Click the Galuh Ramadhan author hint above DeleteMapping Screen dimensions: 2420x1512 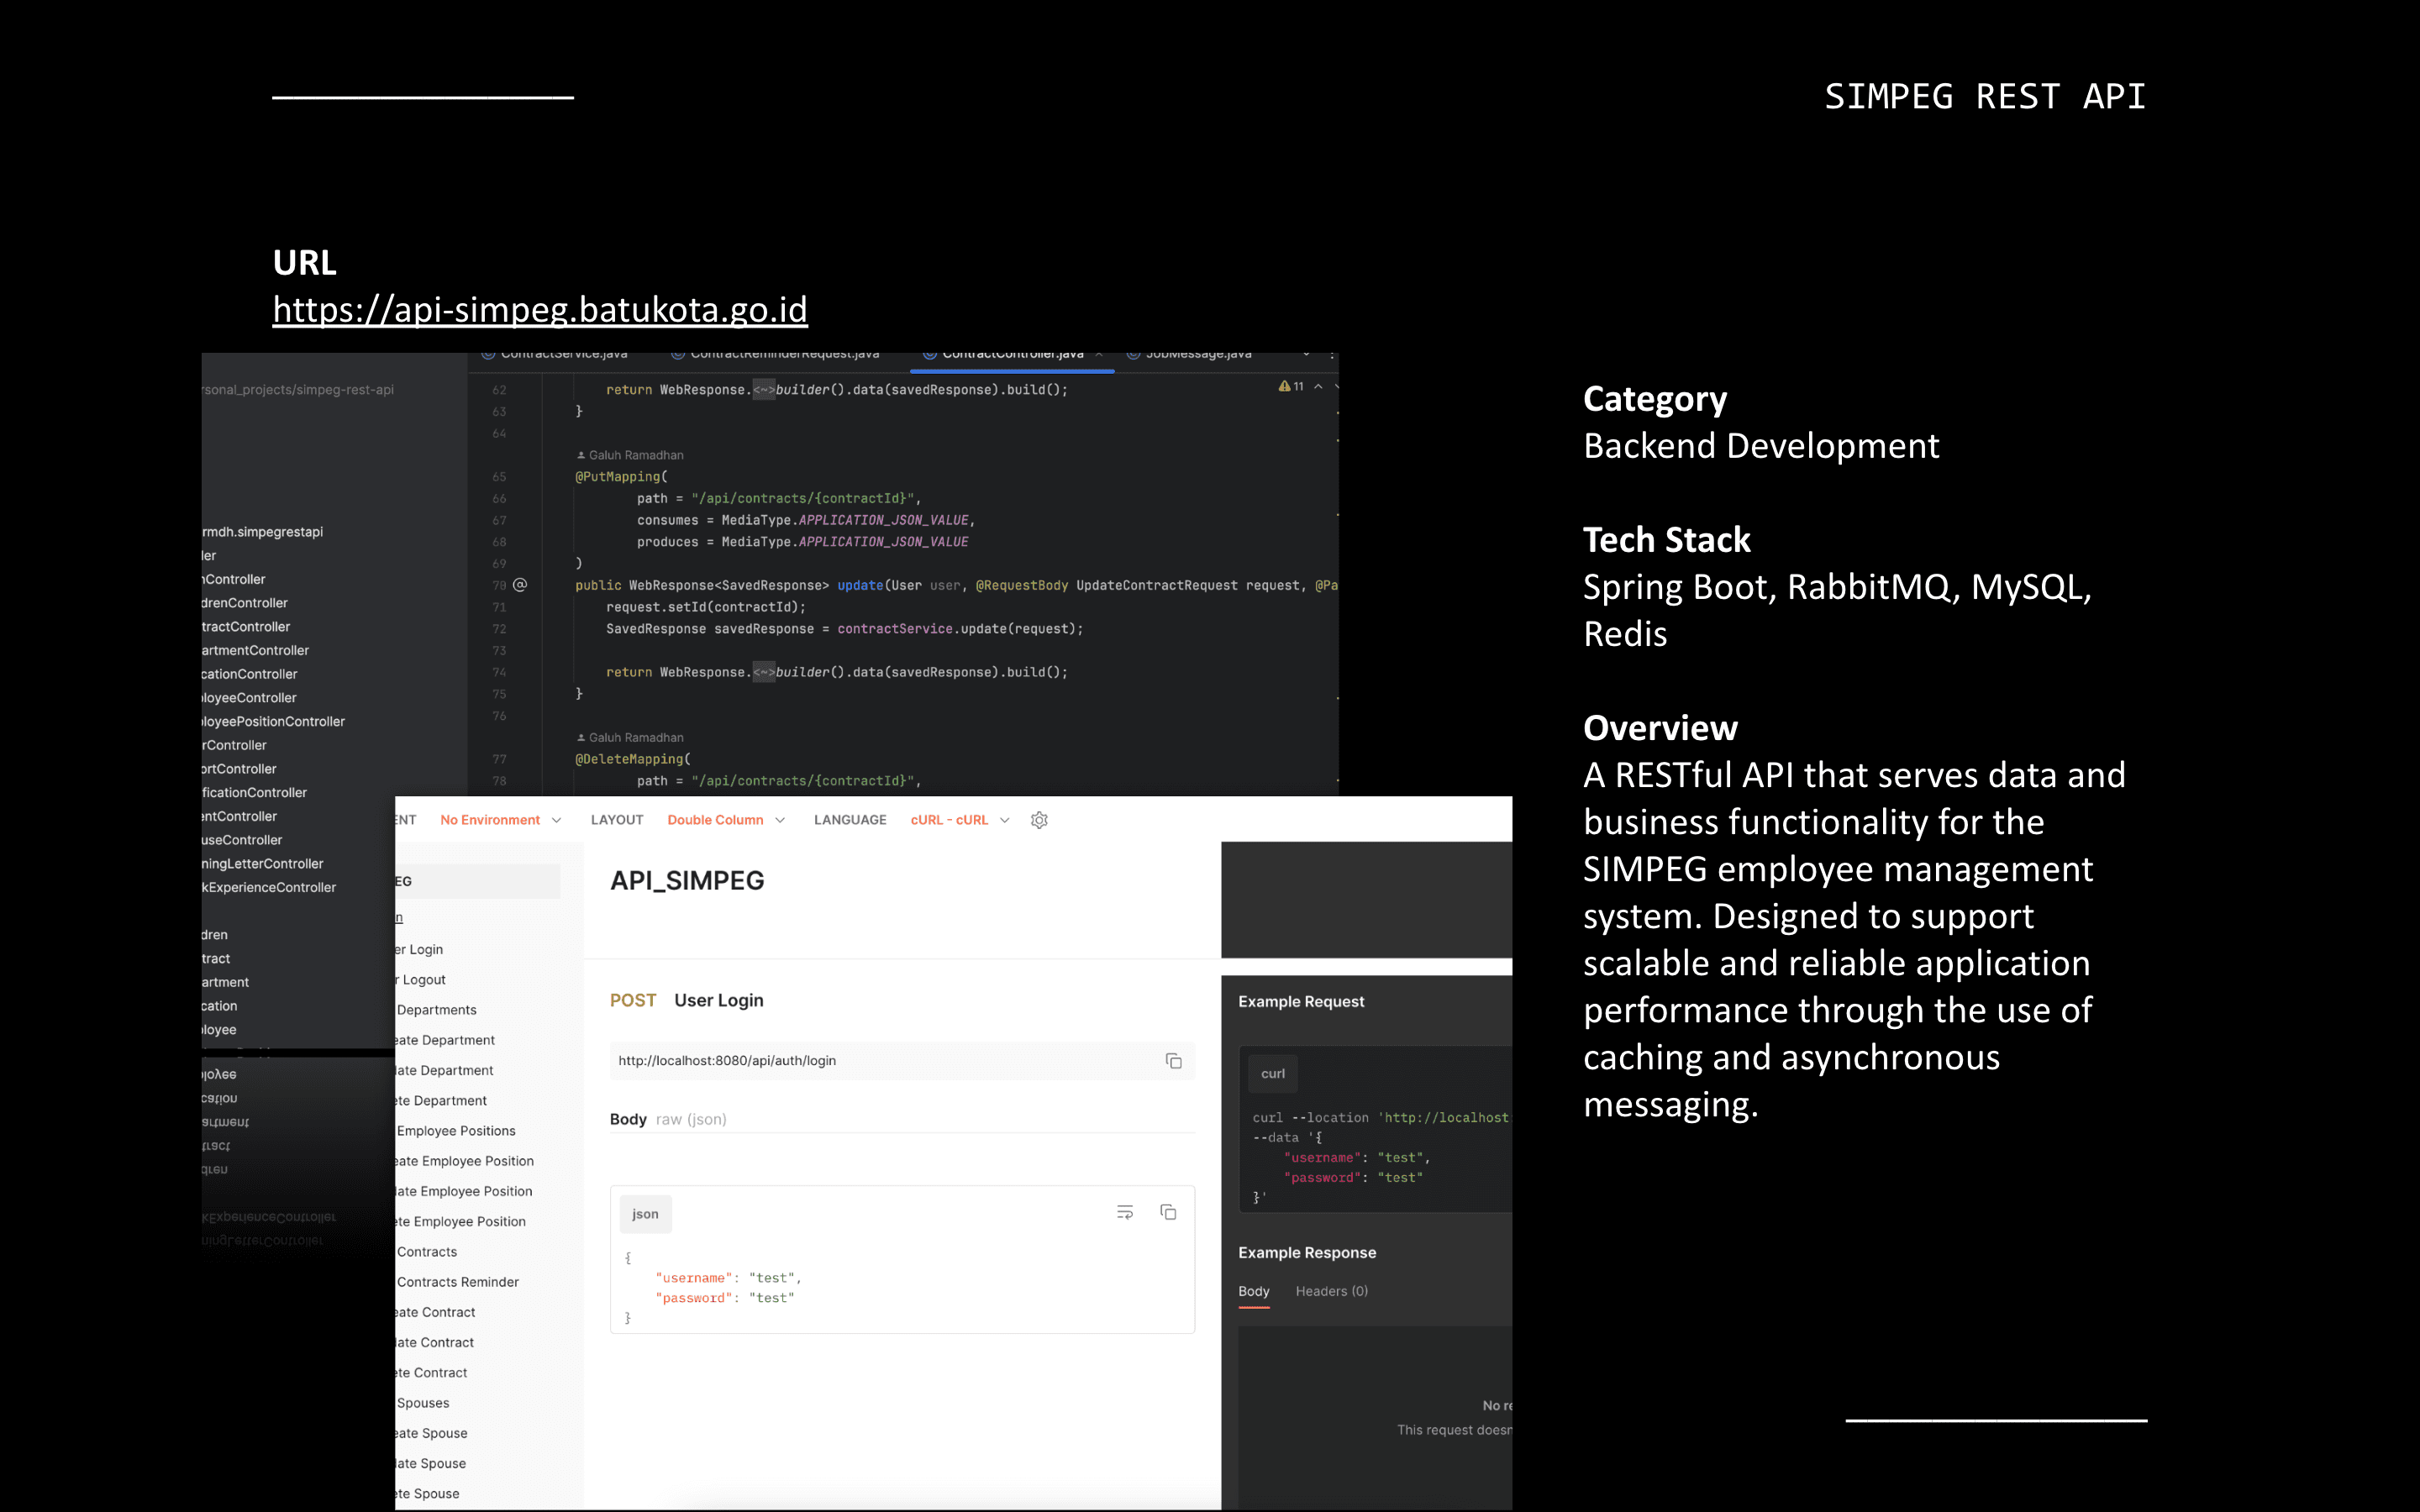coord(630,738)
